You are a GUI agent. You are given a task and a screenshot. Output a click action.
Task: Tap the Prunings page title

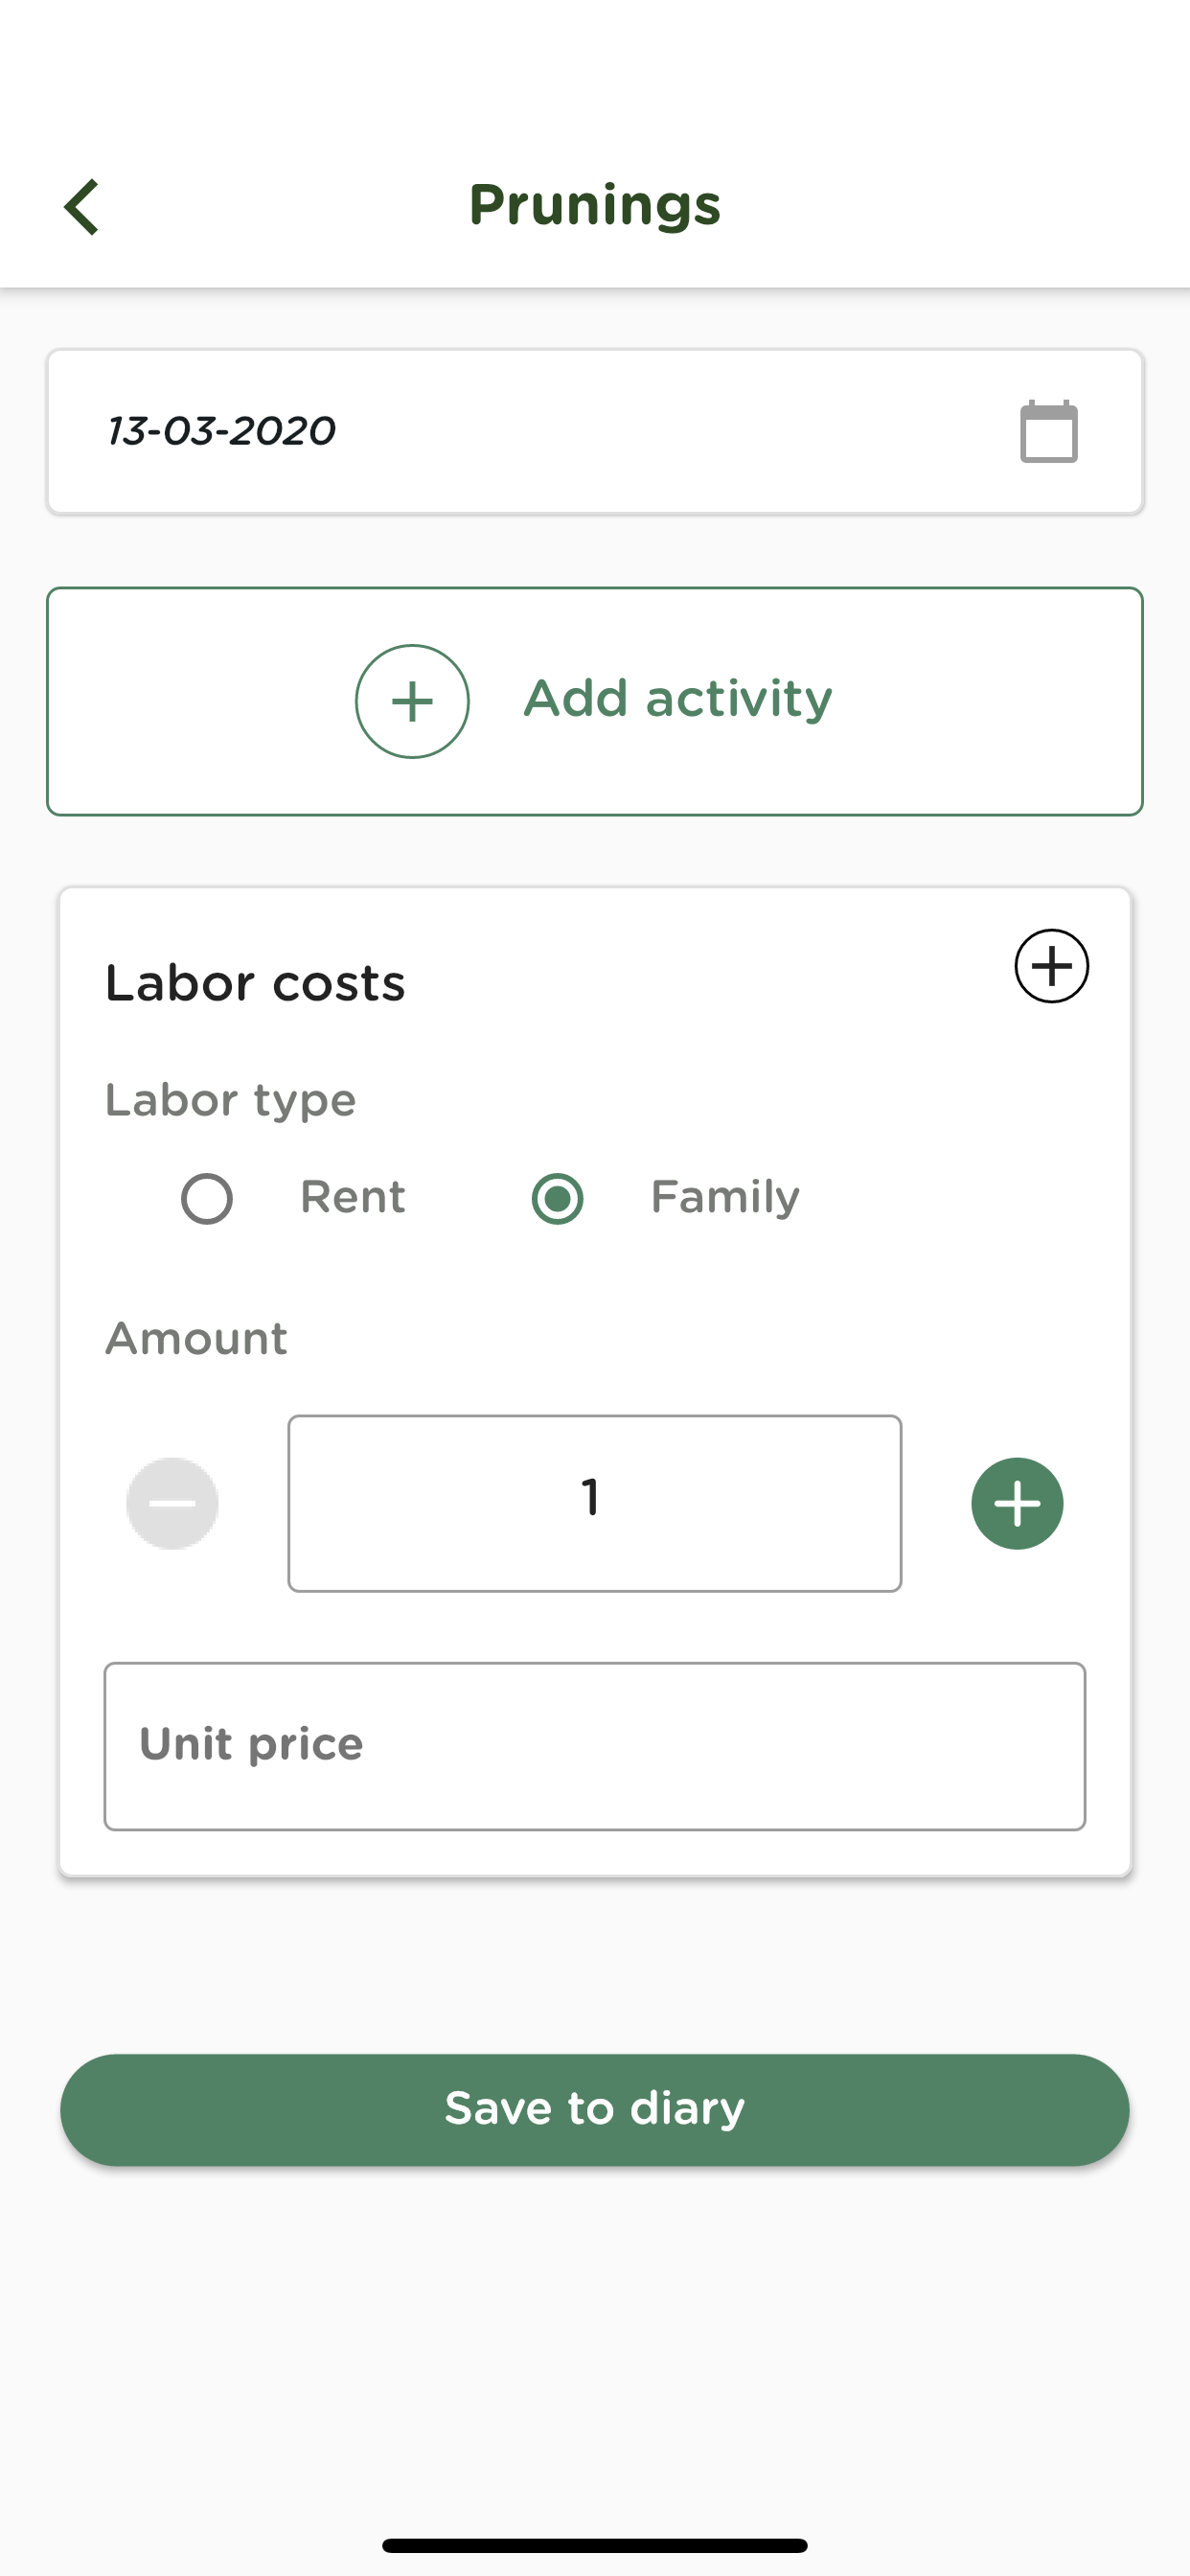[595, 205]
